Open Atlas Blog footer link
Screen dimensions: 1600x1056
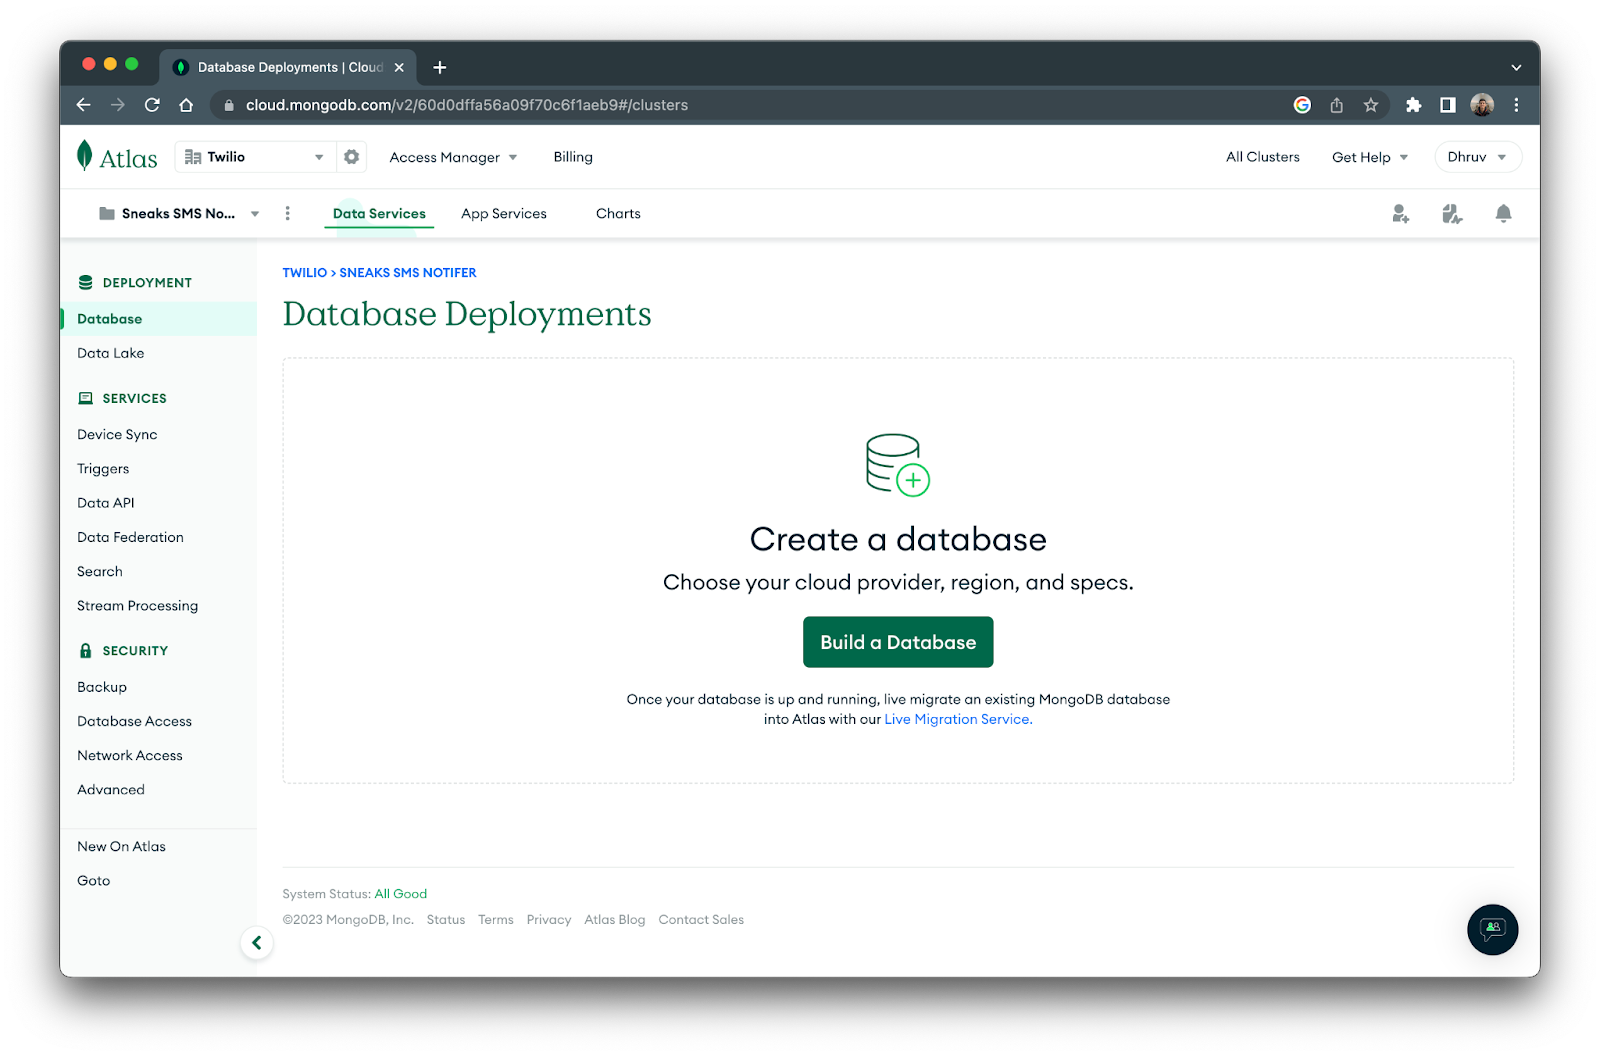(x=615, y=920)
